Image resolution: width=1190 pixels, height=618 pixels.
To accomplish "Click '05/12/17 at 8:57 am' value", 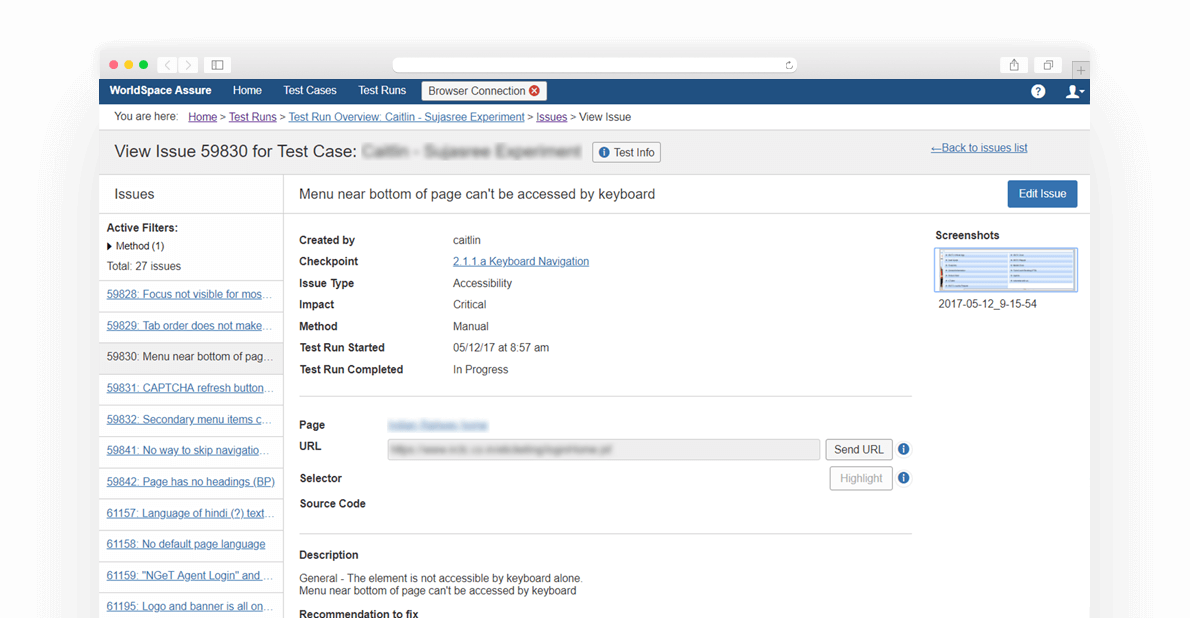I will point(501,348).
